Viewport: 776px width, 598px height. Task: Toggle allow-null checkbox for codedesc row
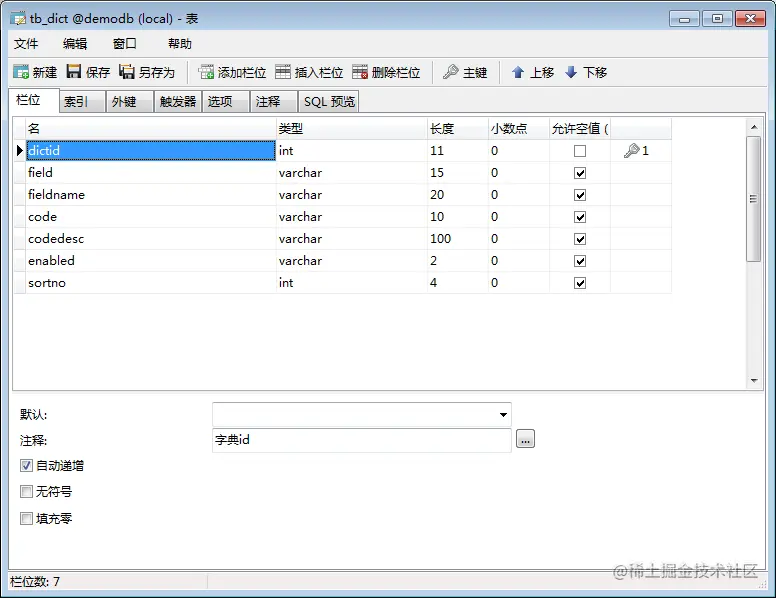pos(580,239)
